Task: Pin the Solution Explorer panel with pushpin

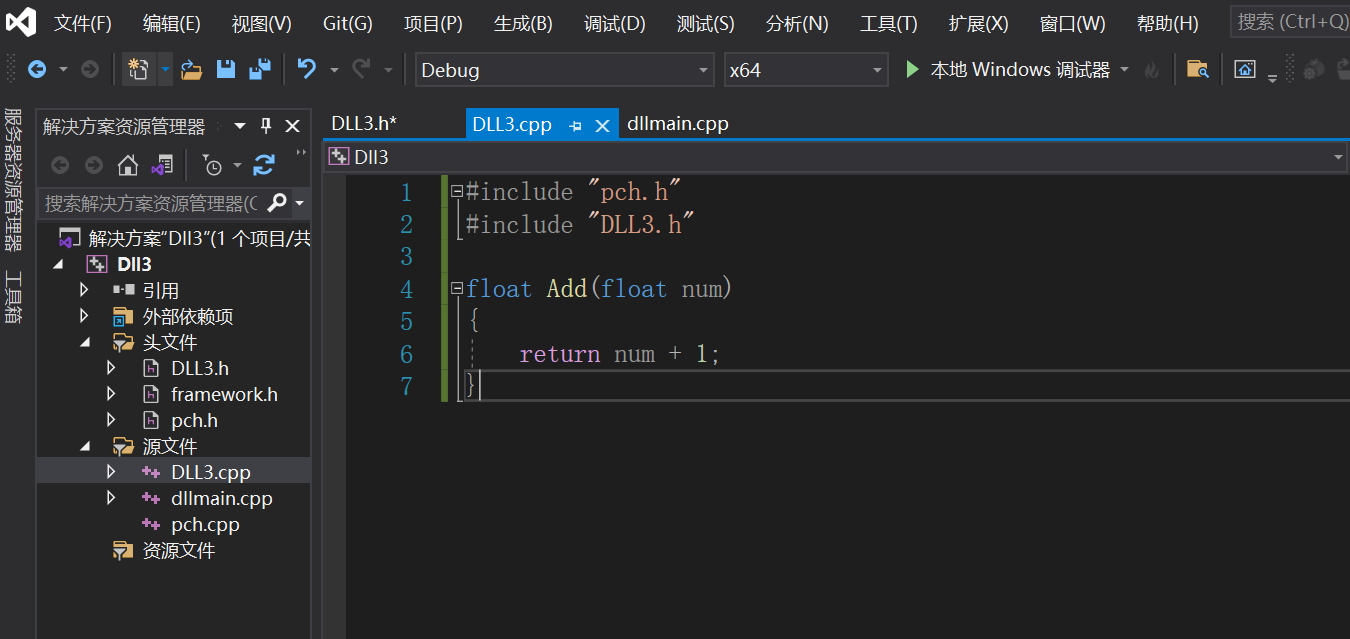Action: (266, 126)
